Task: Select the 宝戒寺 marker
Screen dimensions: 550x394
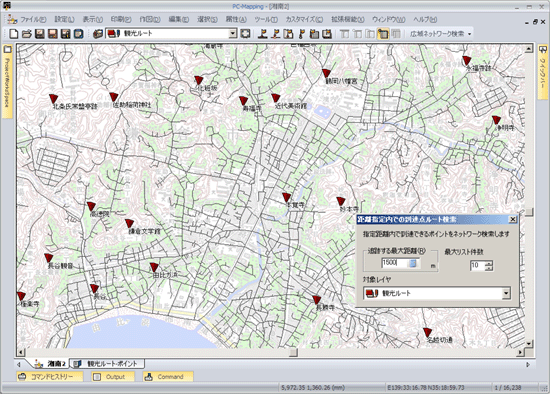Action: (287, 197)
